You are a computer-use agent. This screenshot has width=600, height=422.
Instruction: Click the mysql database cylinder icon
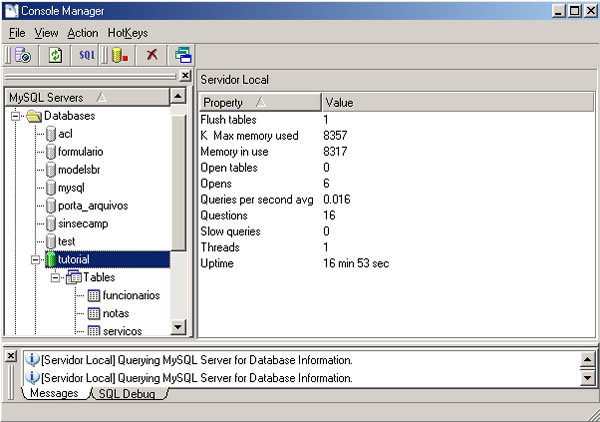51,188
